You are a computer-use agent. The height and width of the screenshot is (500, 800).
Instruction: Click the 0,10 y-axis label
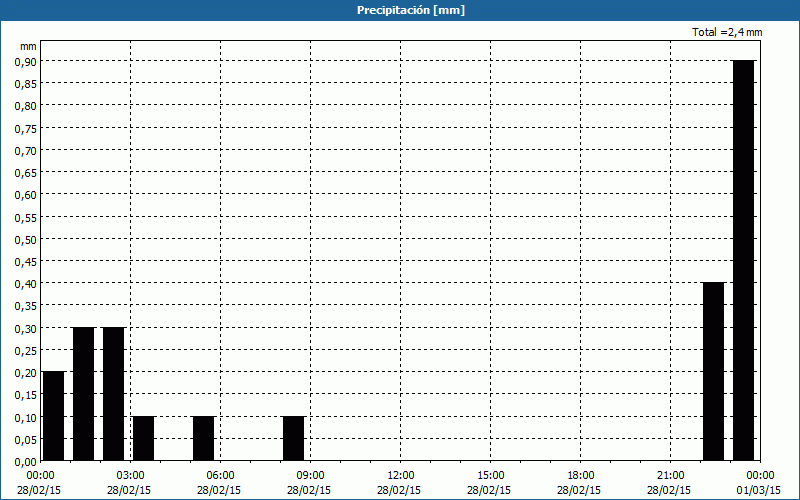[26, 417]
